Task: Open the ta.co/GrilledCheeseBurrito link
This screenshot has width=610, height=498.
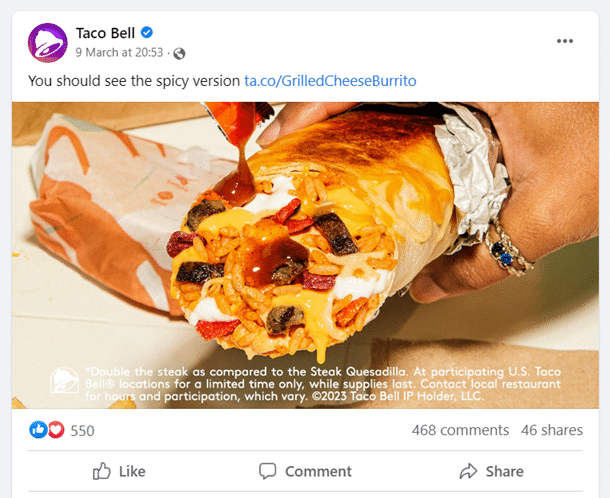Action: pos(330,80)
